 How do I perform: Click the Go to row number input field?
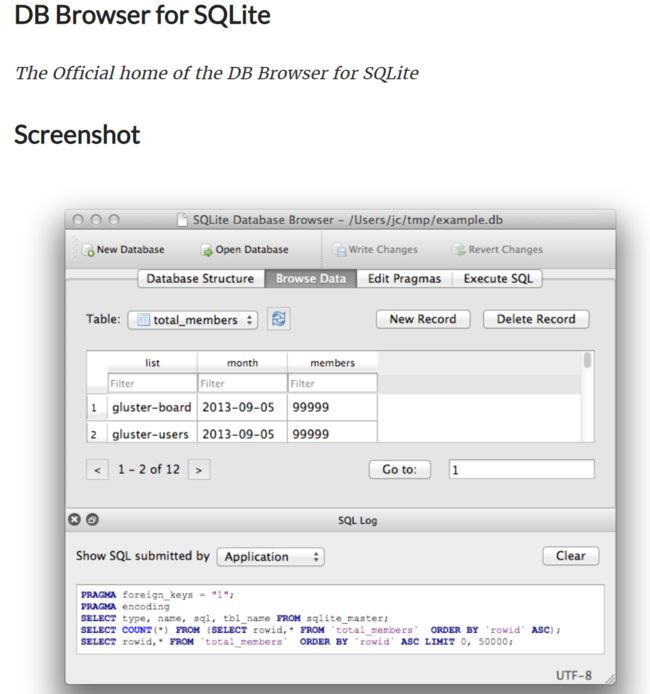click(522, 470)
